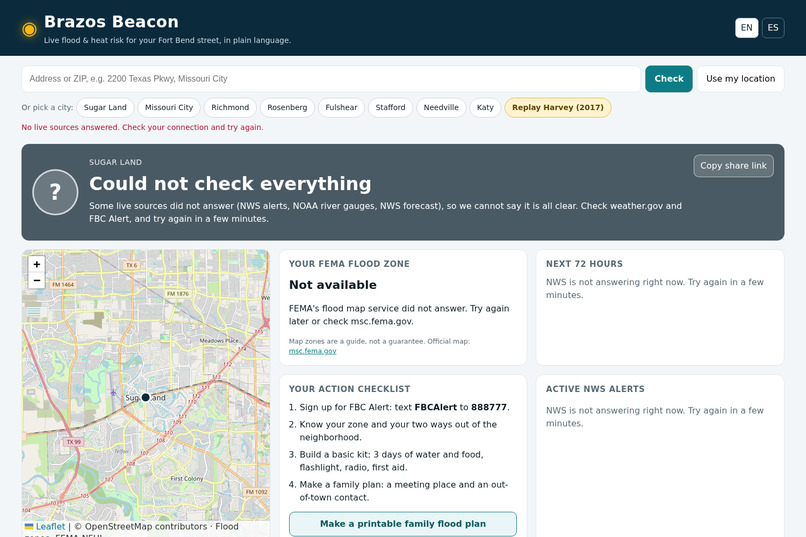Click the 'Could not check everything' heading

[x=230, y=183]
